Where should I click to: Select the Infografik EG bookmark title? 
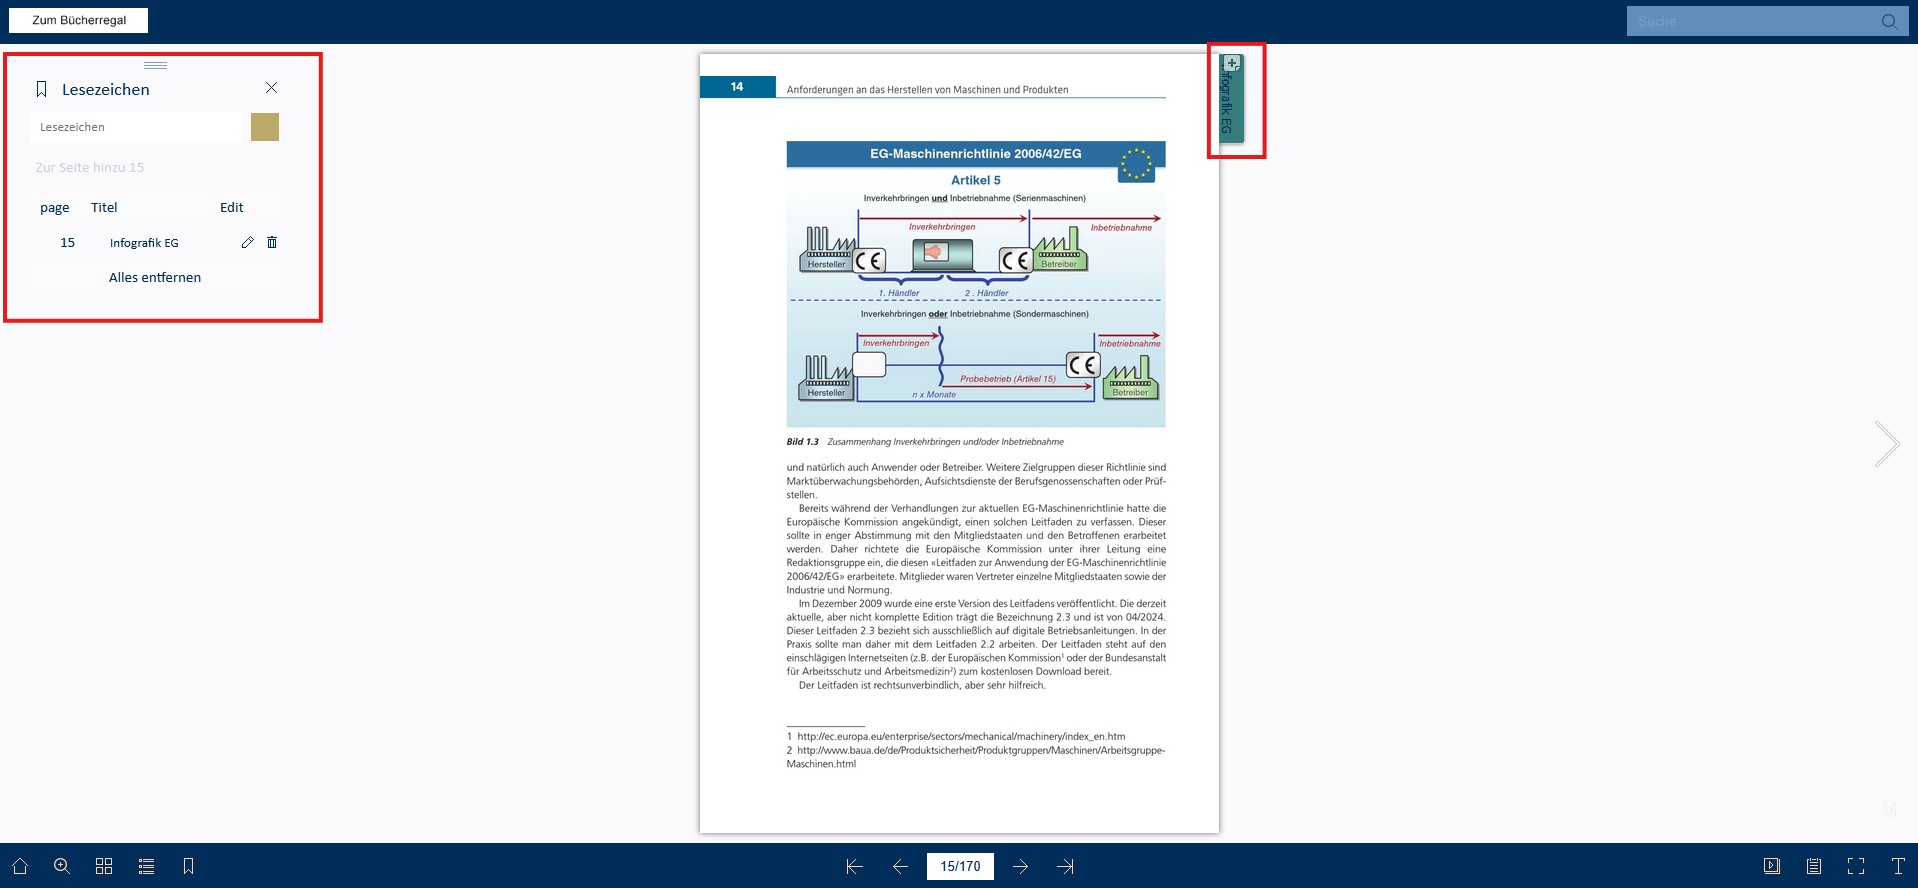tap(144, 243)
